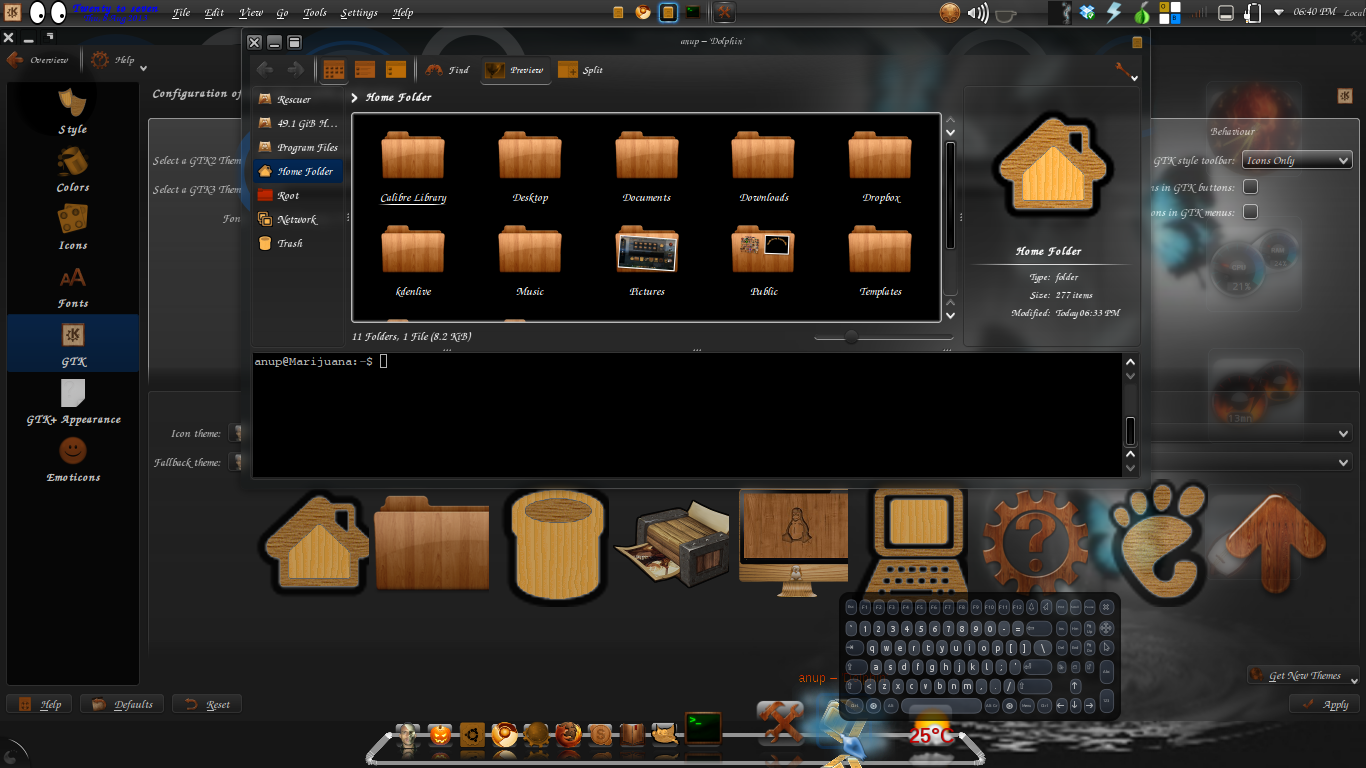1366x768 pixels.
Task: Open File menu in top bar
Action: pyautogui.click(x=181, y=13)
